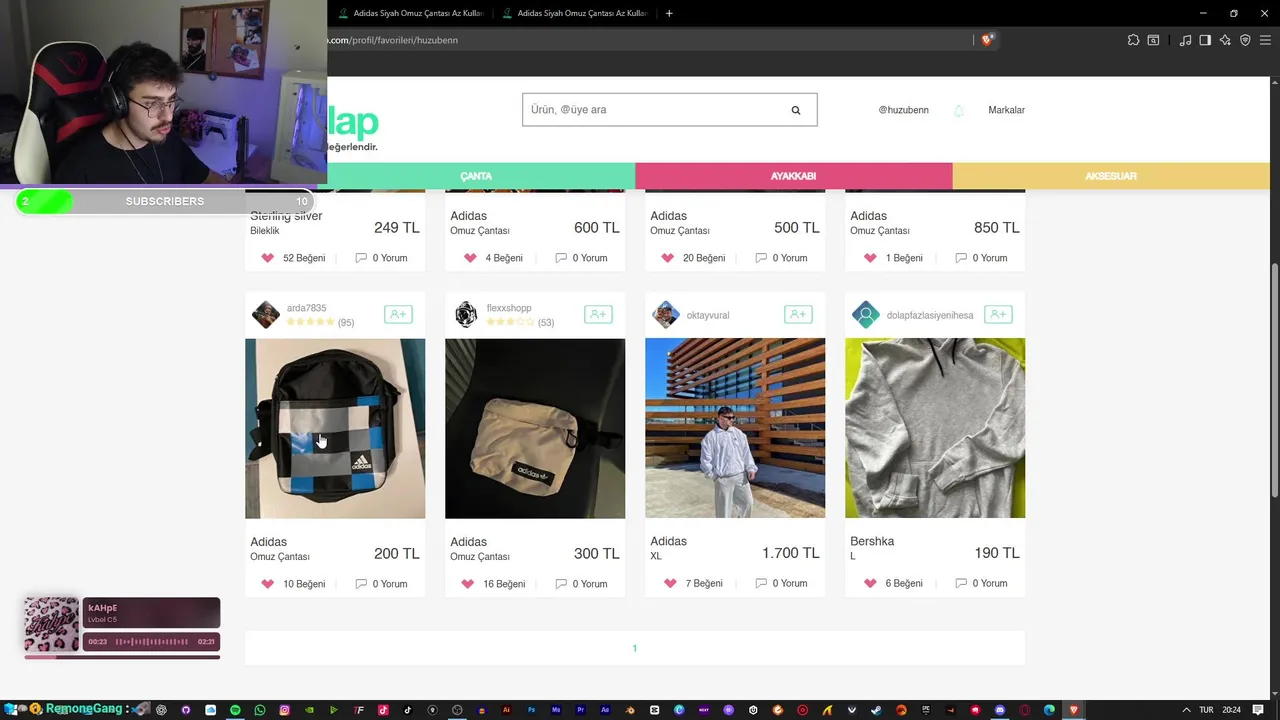The height and width of the screenshot is (720, 1280).
Task: Open the @huzubenn profile link
Action: [903, 110]
